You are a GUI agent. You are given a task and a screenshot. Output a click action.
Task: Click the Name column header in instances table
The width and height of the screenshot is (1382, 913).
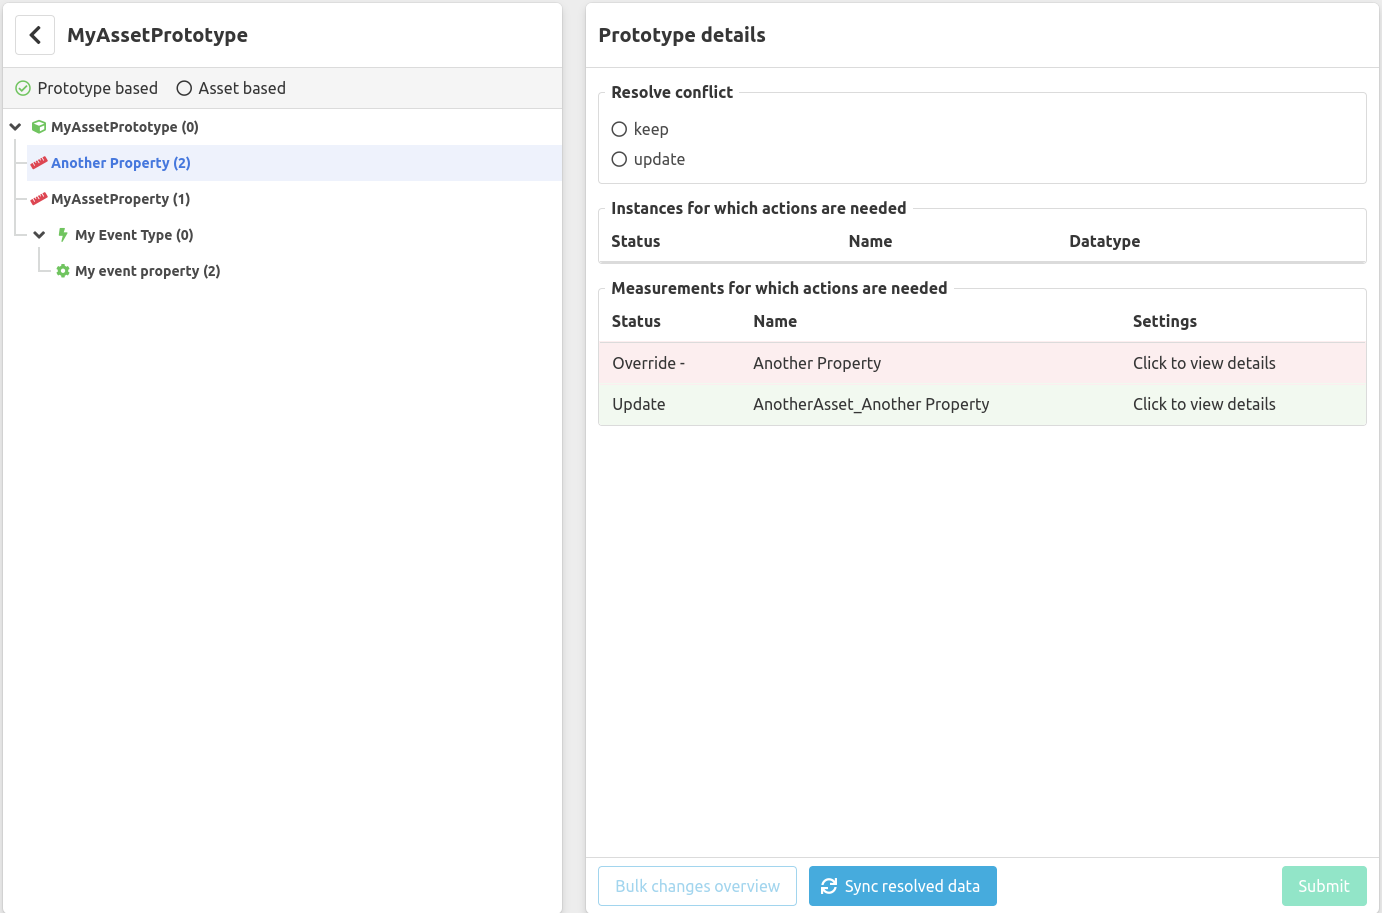(870, 241)
